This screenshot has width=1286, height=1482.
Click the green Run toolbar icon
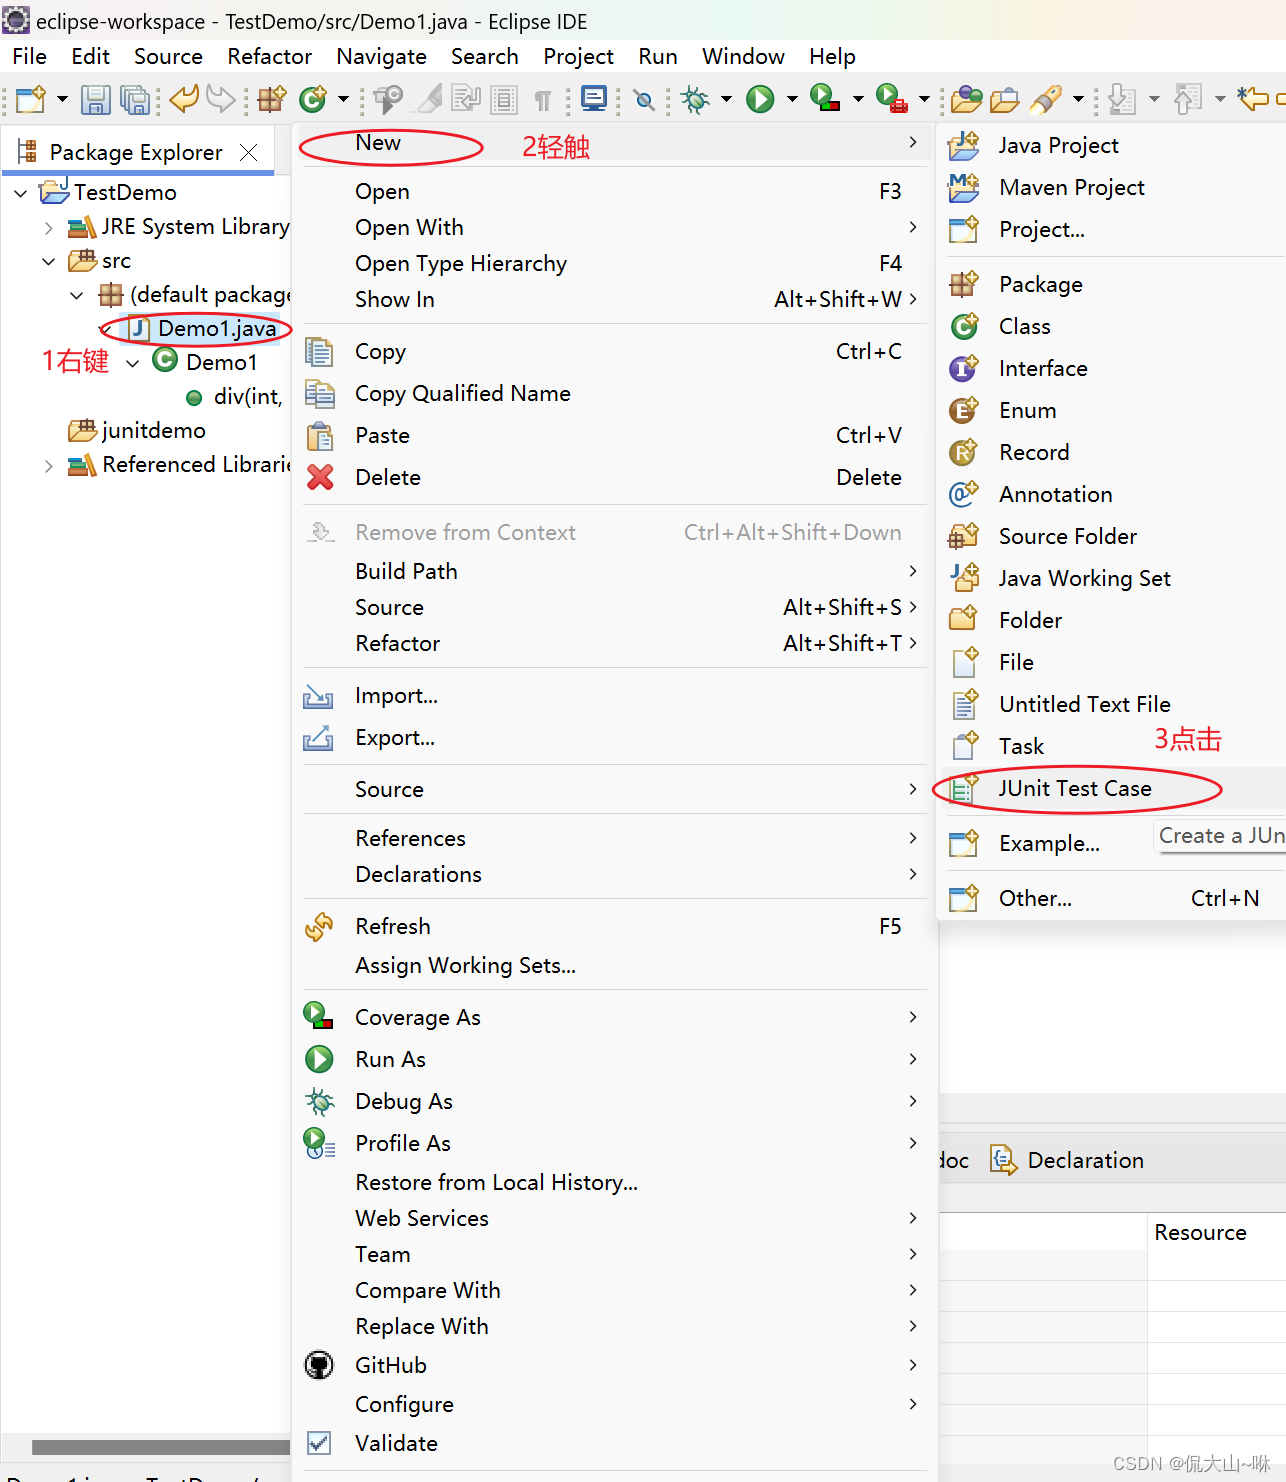[760, 99]
